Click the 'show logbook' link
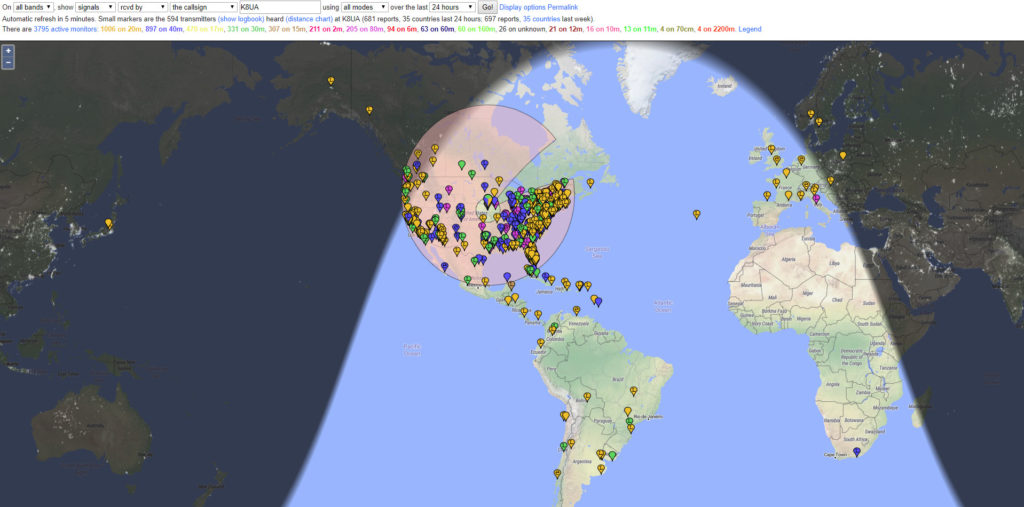 click(241, 19)
